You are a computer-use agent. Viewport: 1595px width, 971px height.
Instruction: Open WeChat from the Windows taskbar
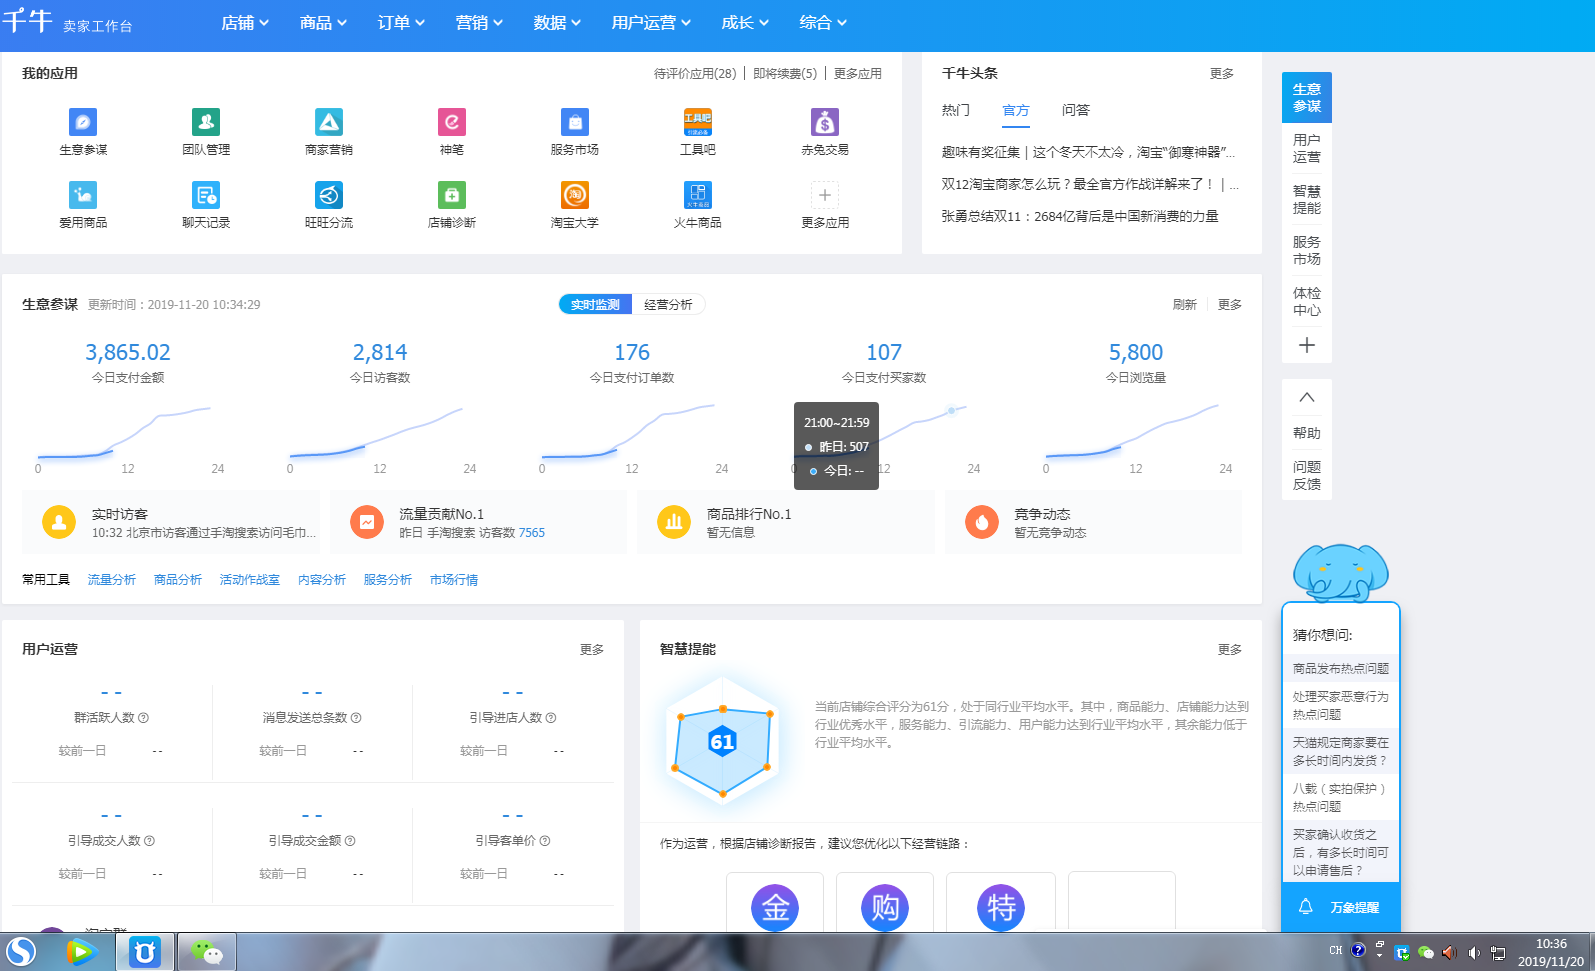[207, 952]
